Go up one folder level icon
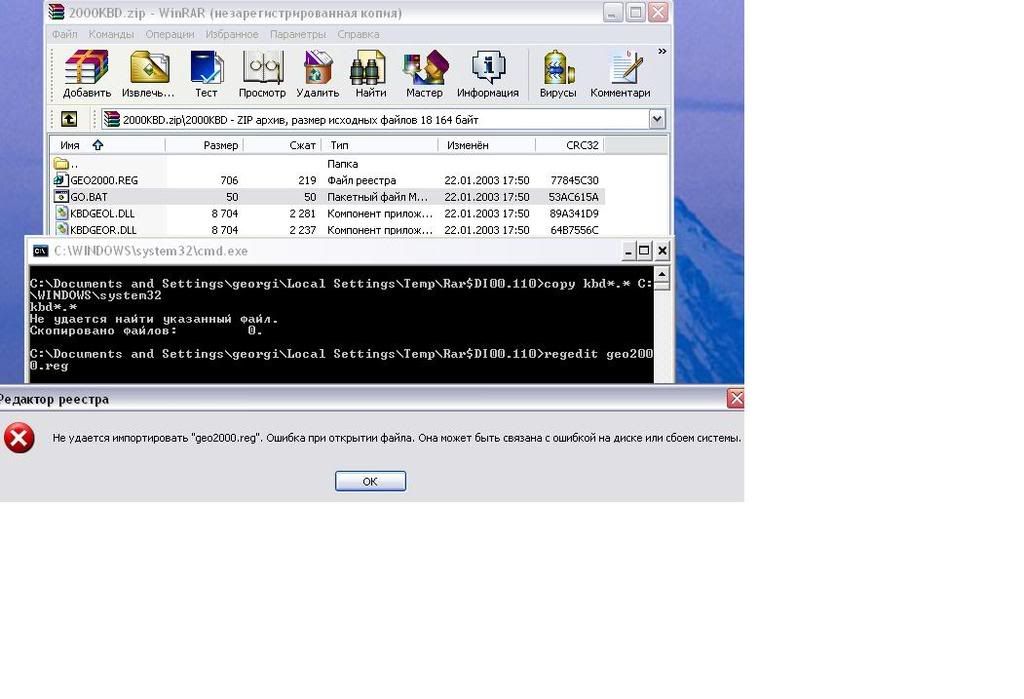 69,119
